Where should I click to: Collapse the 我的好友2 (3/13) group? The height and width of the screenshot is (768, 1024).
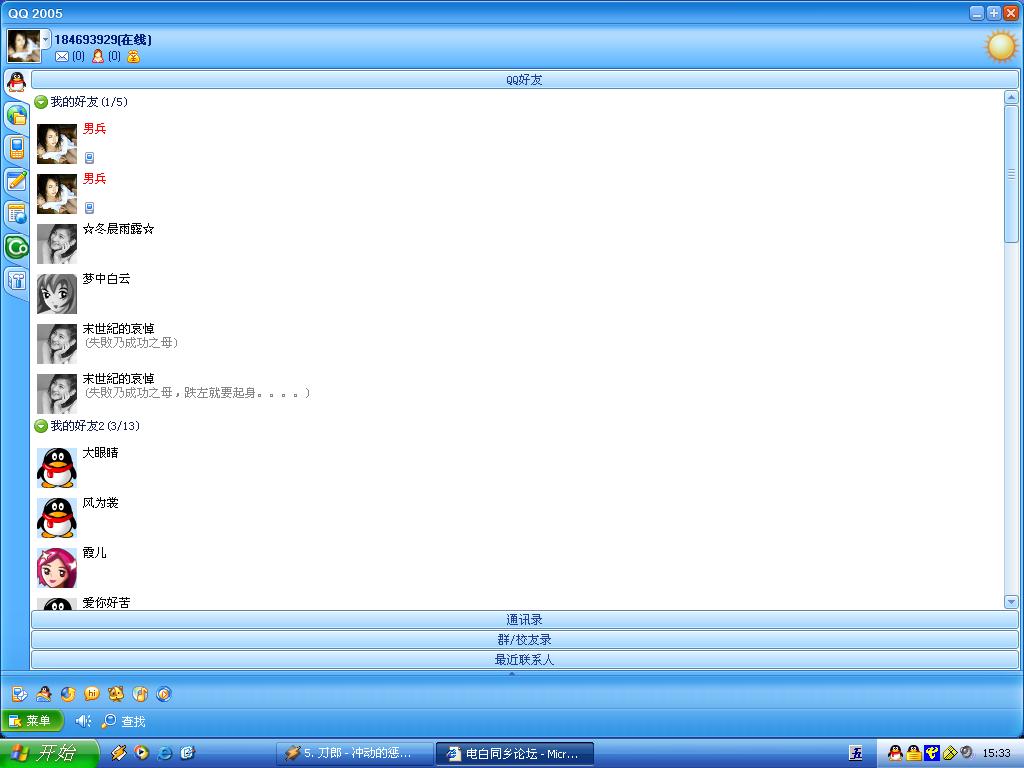41,426
